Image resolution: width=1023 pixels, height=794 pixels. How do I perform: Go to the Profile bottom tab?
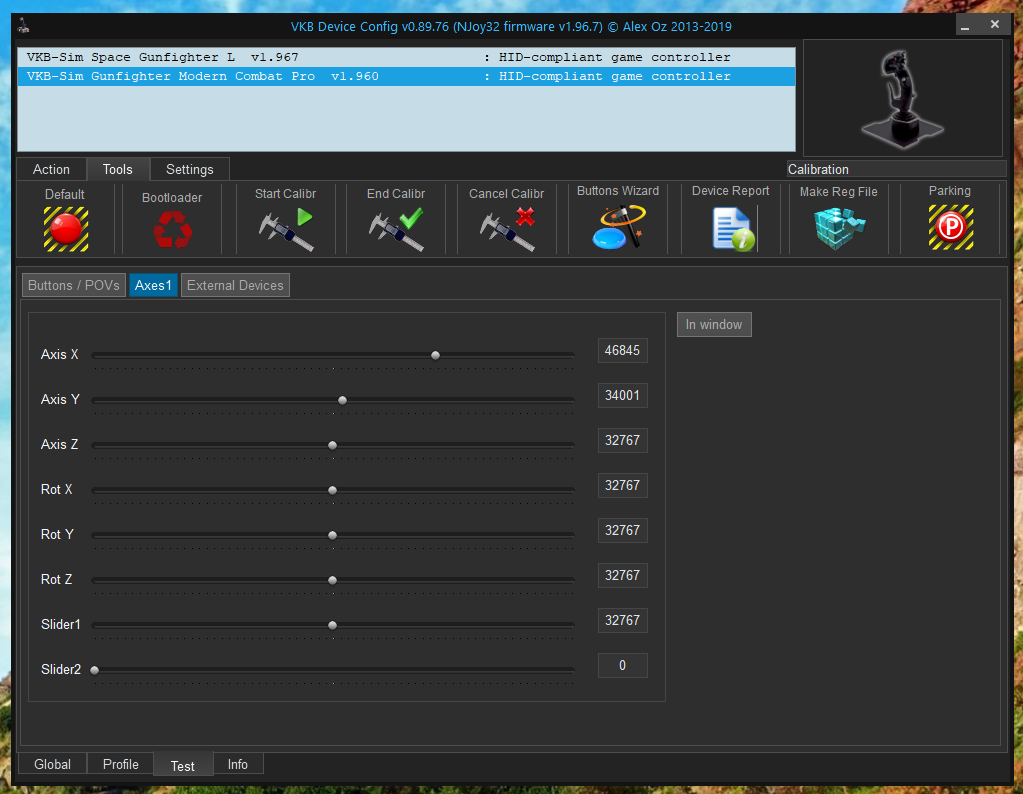pyautogui.click(x=121, y=764)
